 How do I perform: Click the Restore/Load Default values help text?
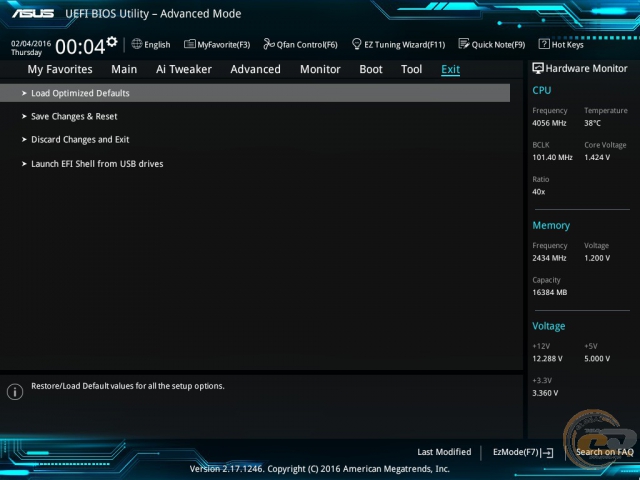128,386
